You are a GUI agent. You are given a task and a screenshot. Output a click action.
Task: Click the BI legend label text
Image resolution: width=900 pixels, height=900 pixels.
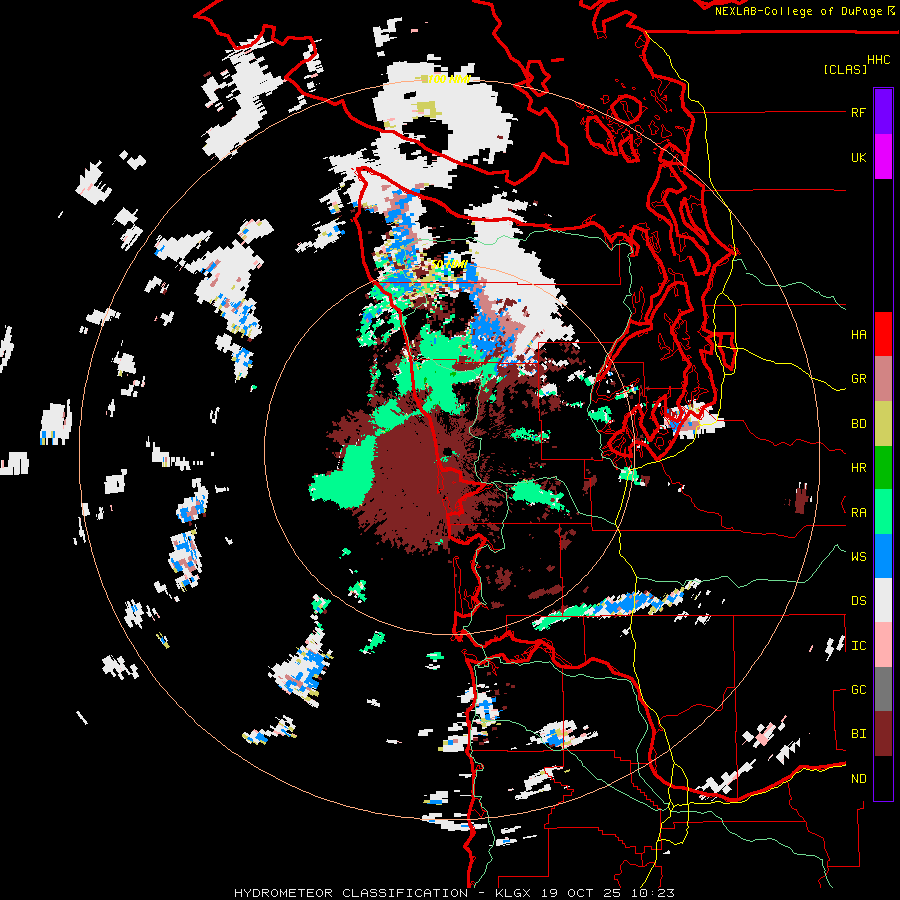858,734
